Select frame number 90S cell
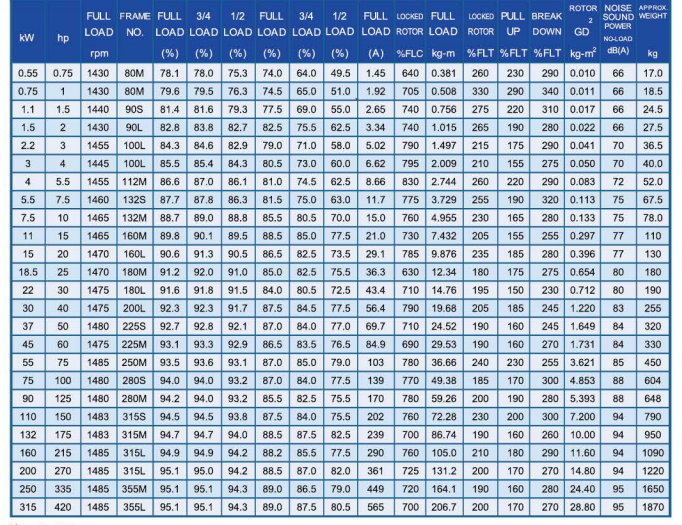Image resolution: width=682 pixels, height=525 pixels. tap(134, 110)
